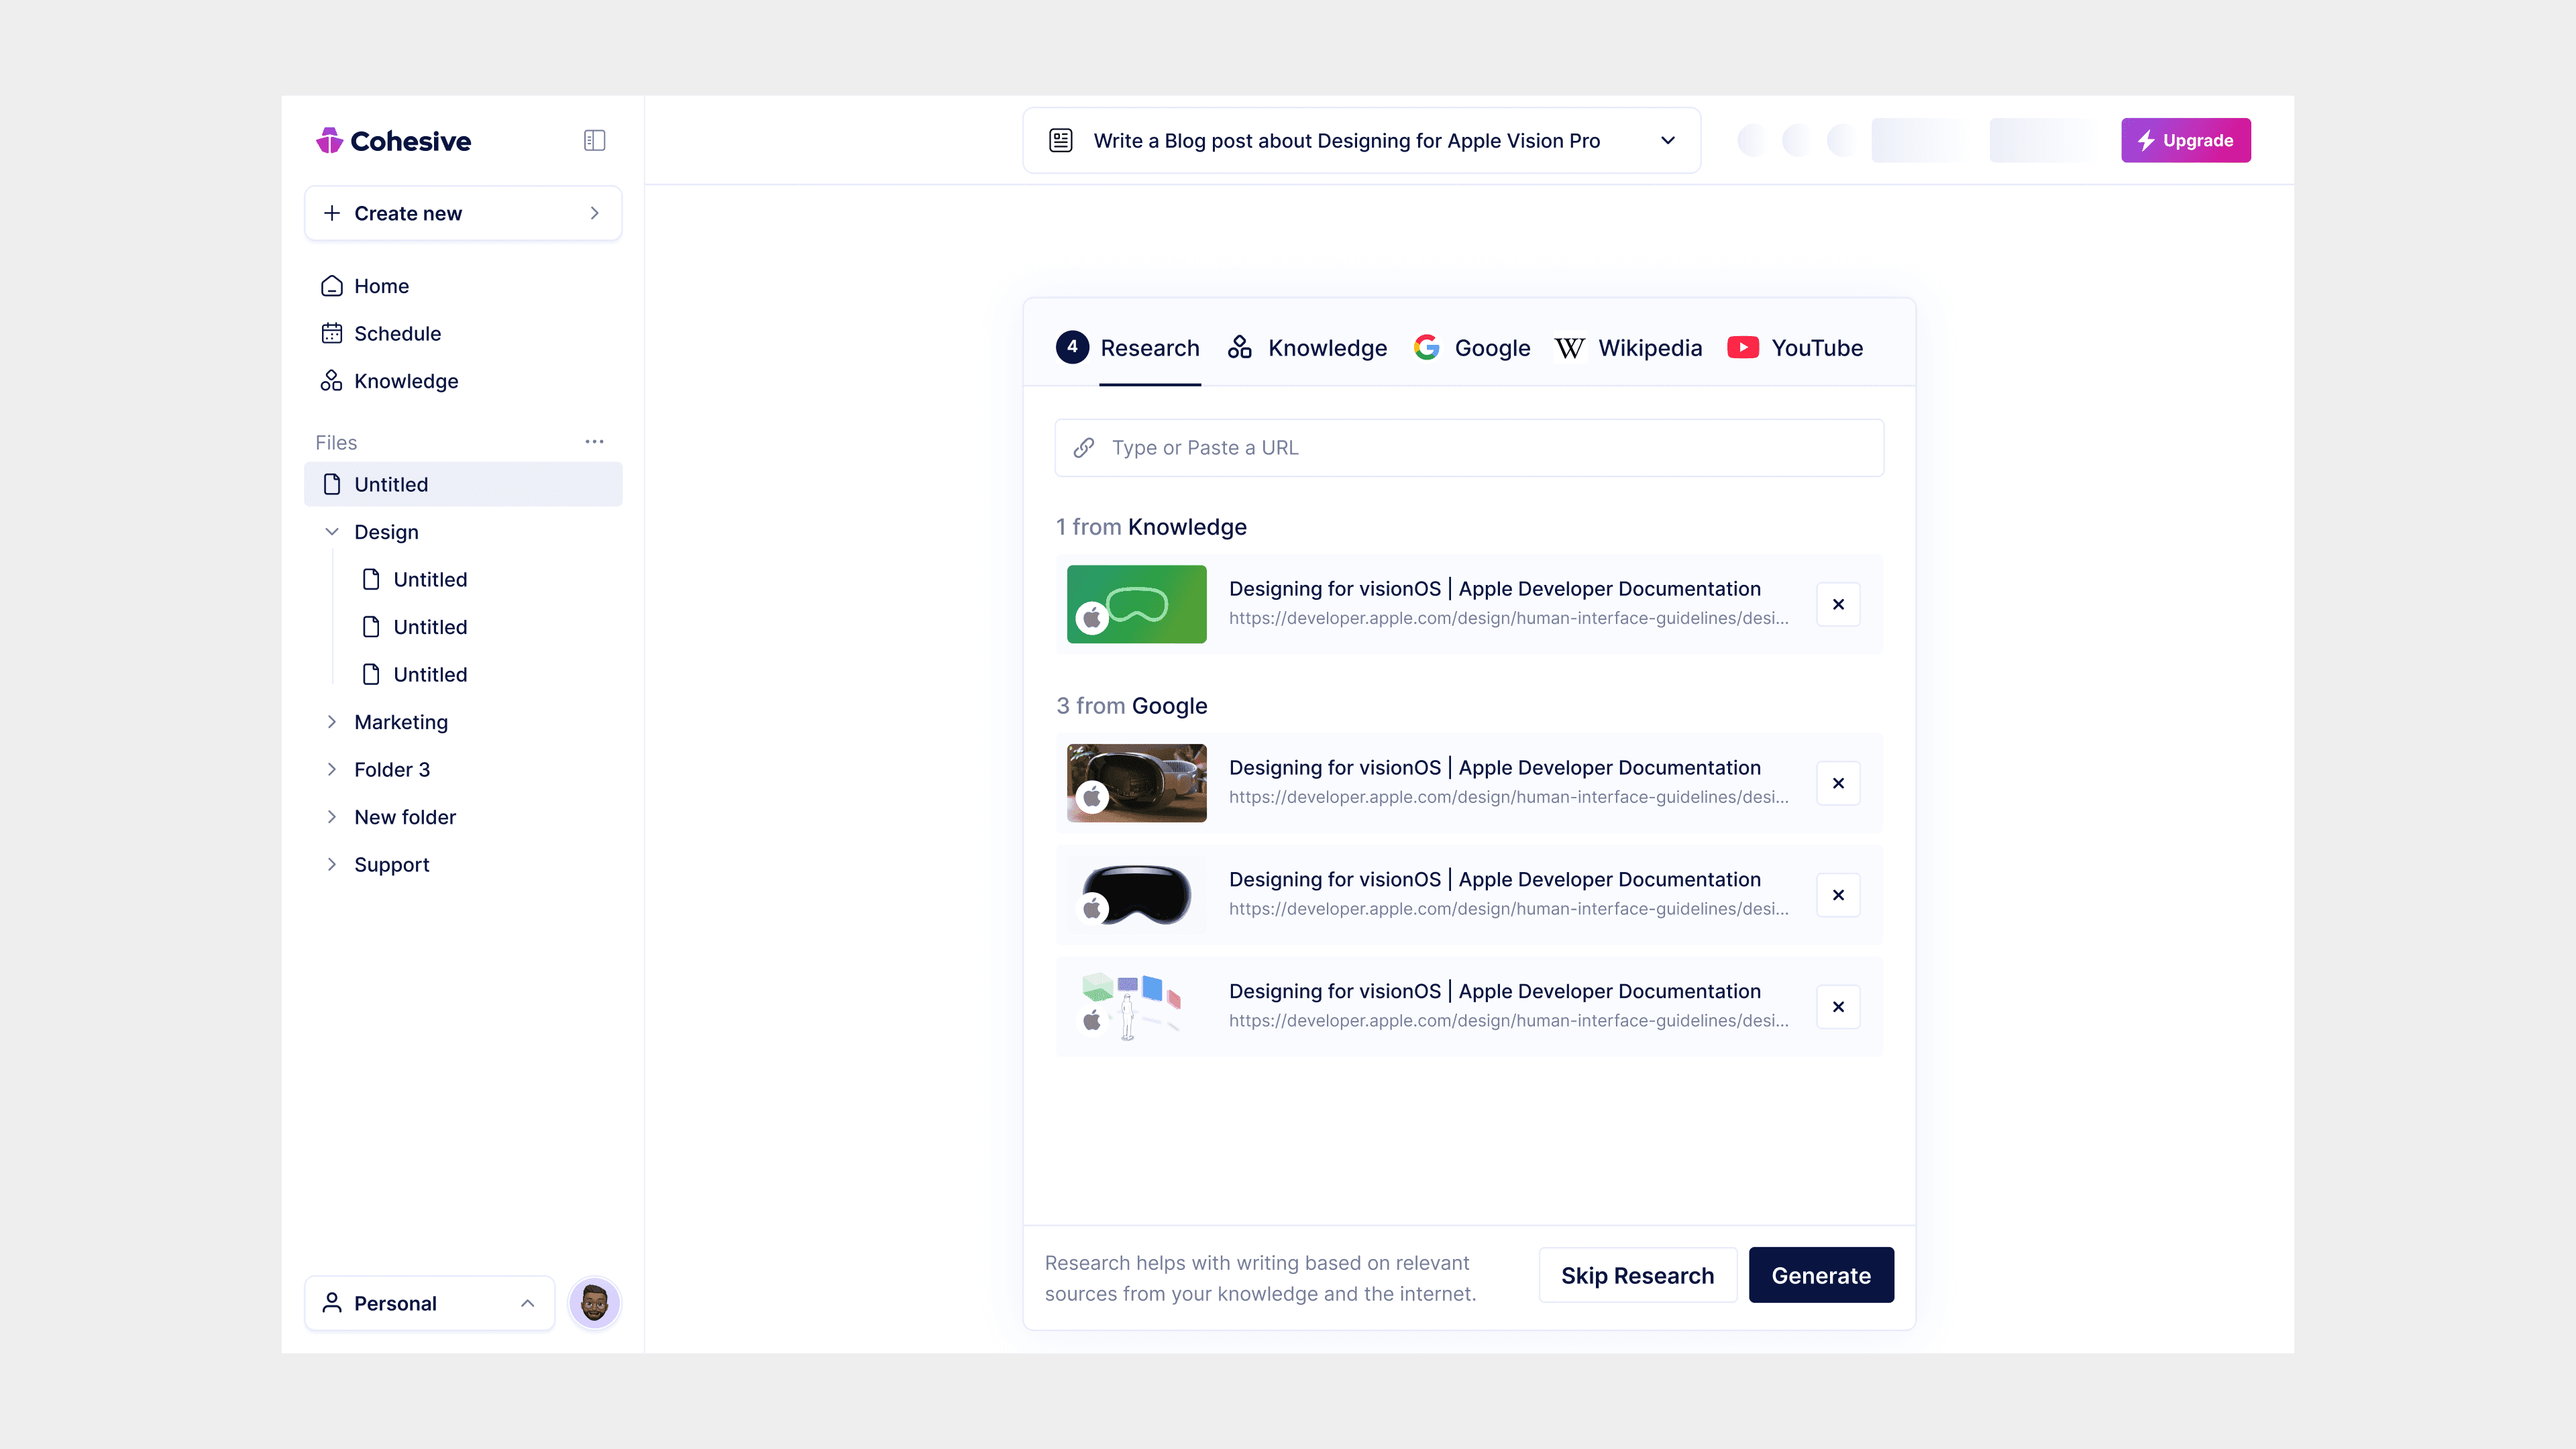
Task: Focus the Type or Paste a URL field
Action: point(1468,448)
